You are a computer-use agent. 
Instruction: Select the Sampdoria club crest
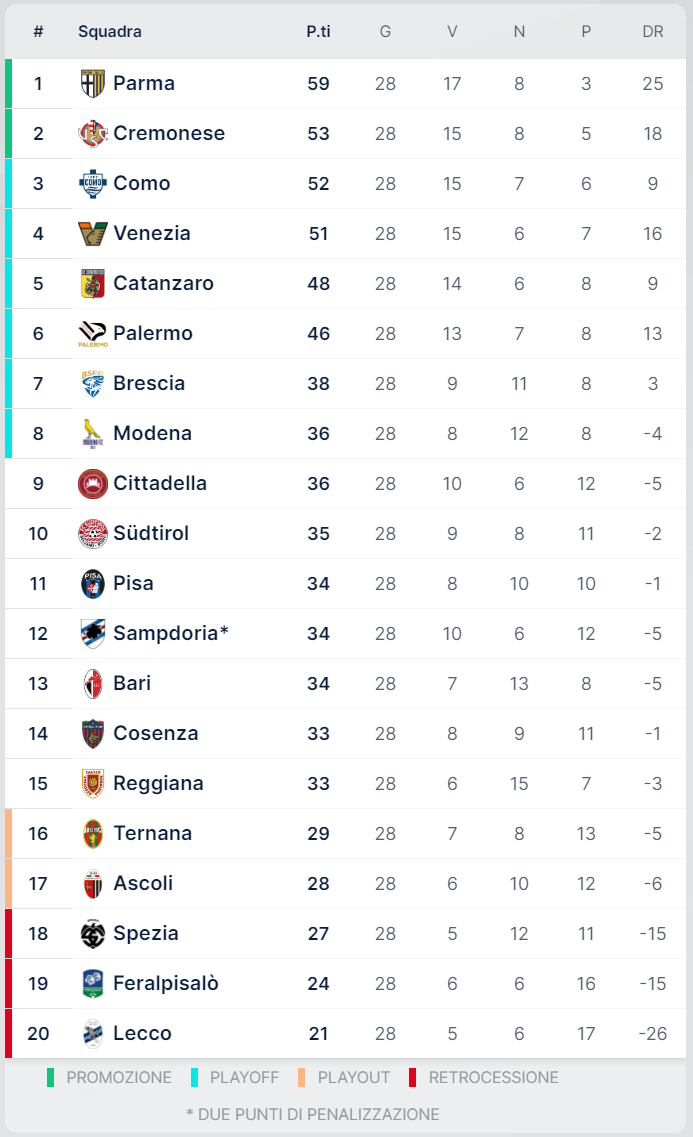coord(92,633)
